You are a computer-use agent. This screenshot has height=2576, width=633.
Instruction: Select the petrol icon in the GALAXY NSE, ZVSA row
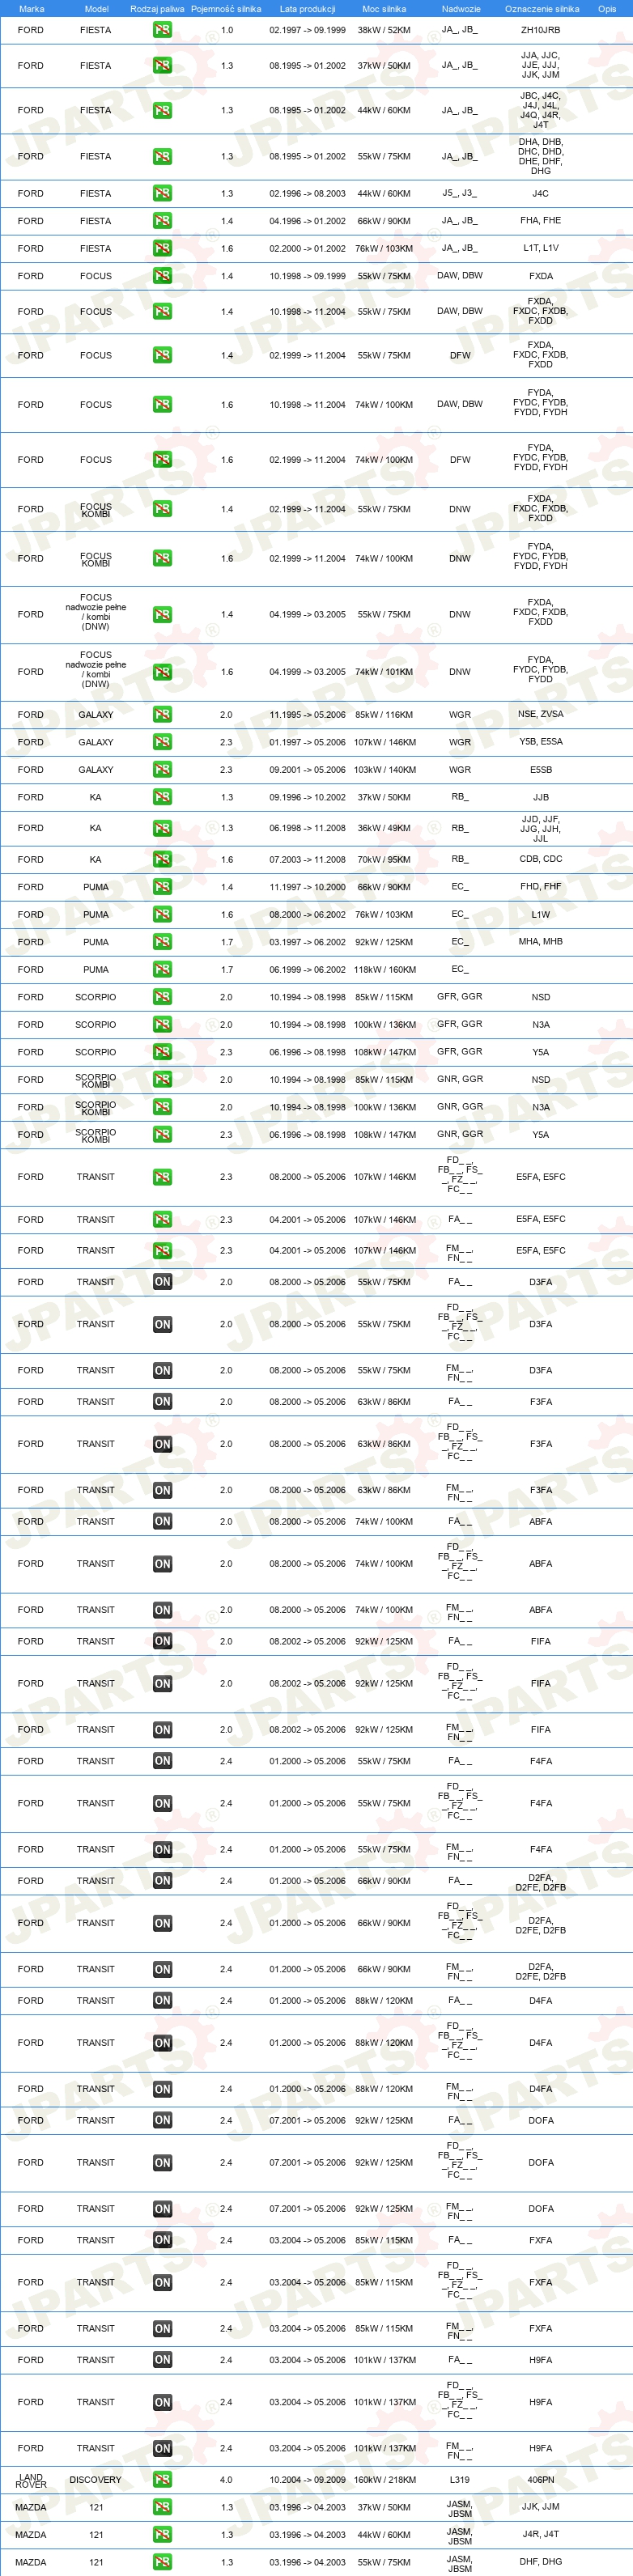(162, 715)
